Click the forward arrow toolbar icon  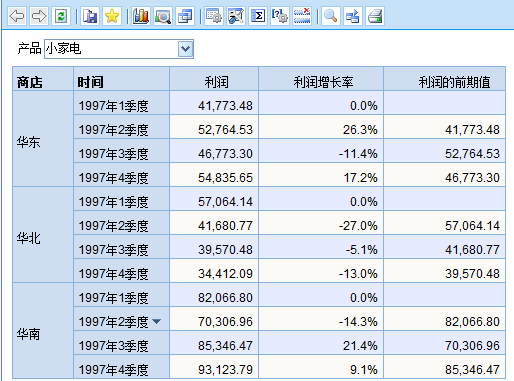pos(39,16)
